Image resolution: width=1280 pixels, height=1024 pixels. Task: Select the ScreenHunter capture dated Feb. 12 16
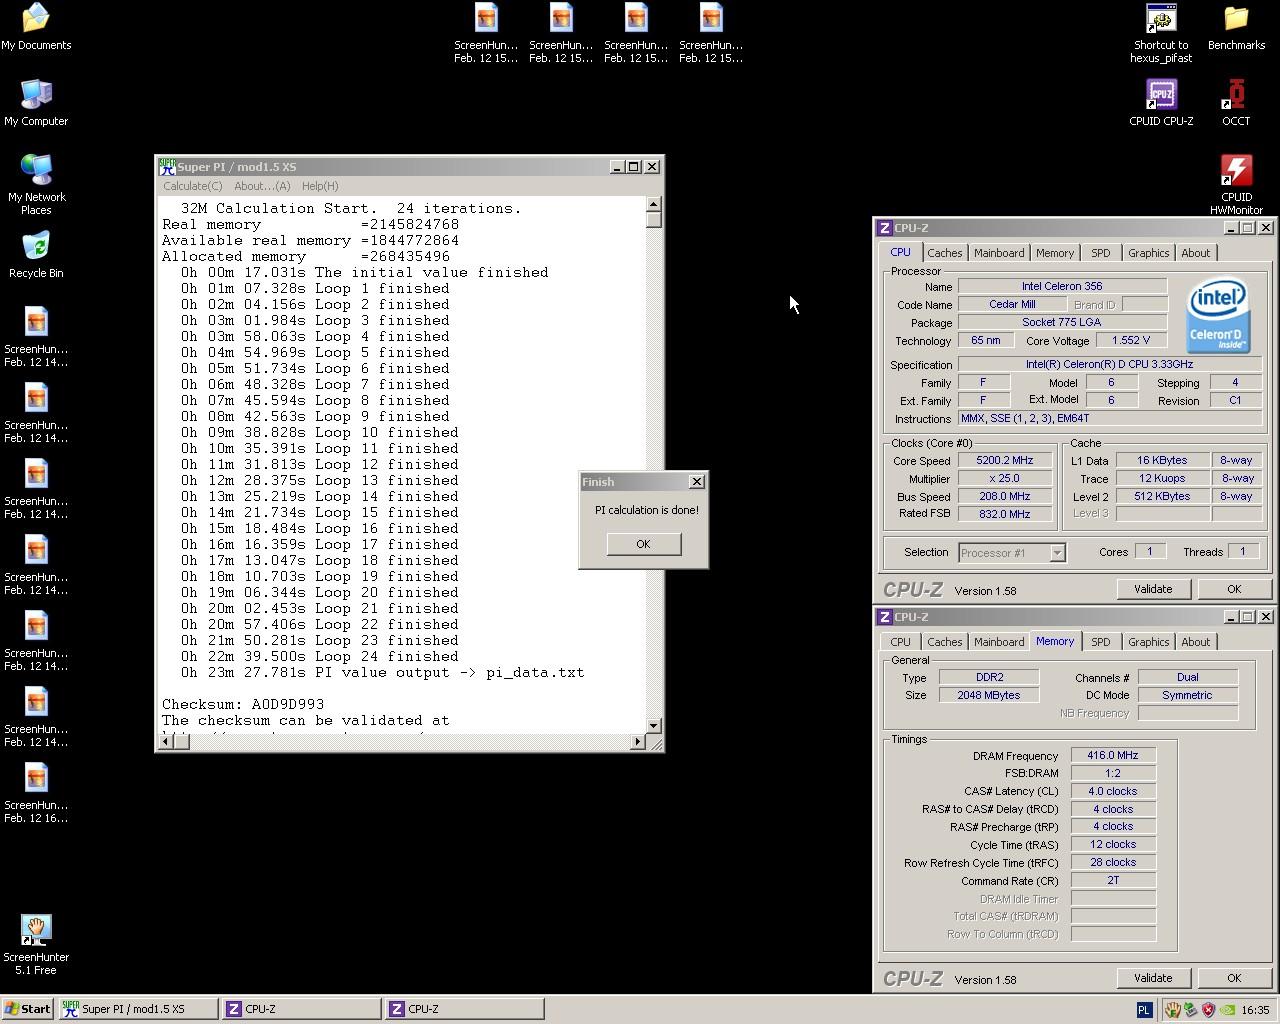(x=36, y=794)
